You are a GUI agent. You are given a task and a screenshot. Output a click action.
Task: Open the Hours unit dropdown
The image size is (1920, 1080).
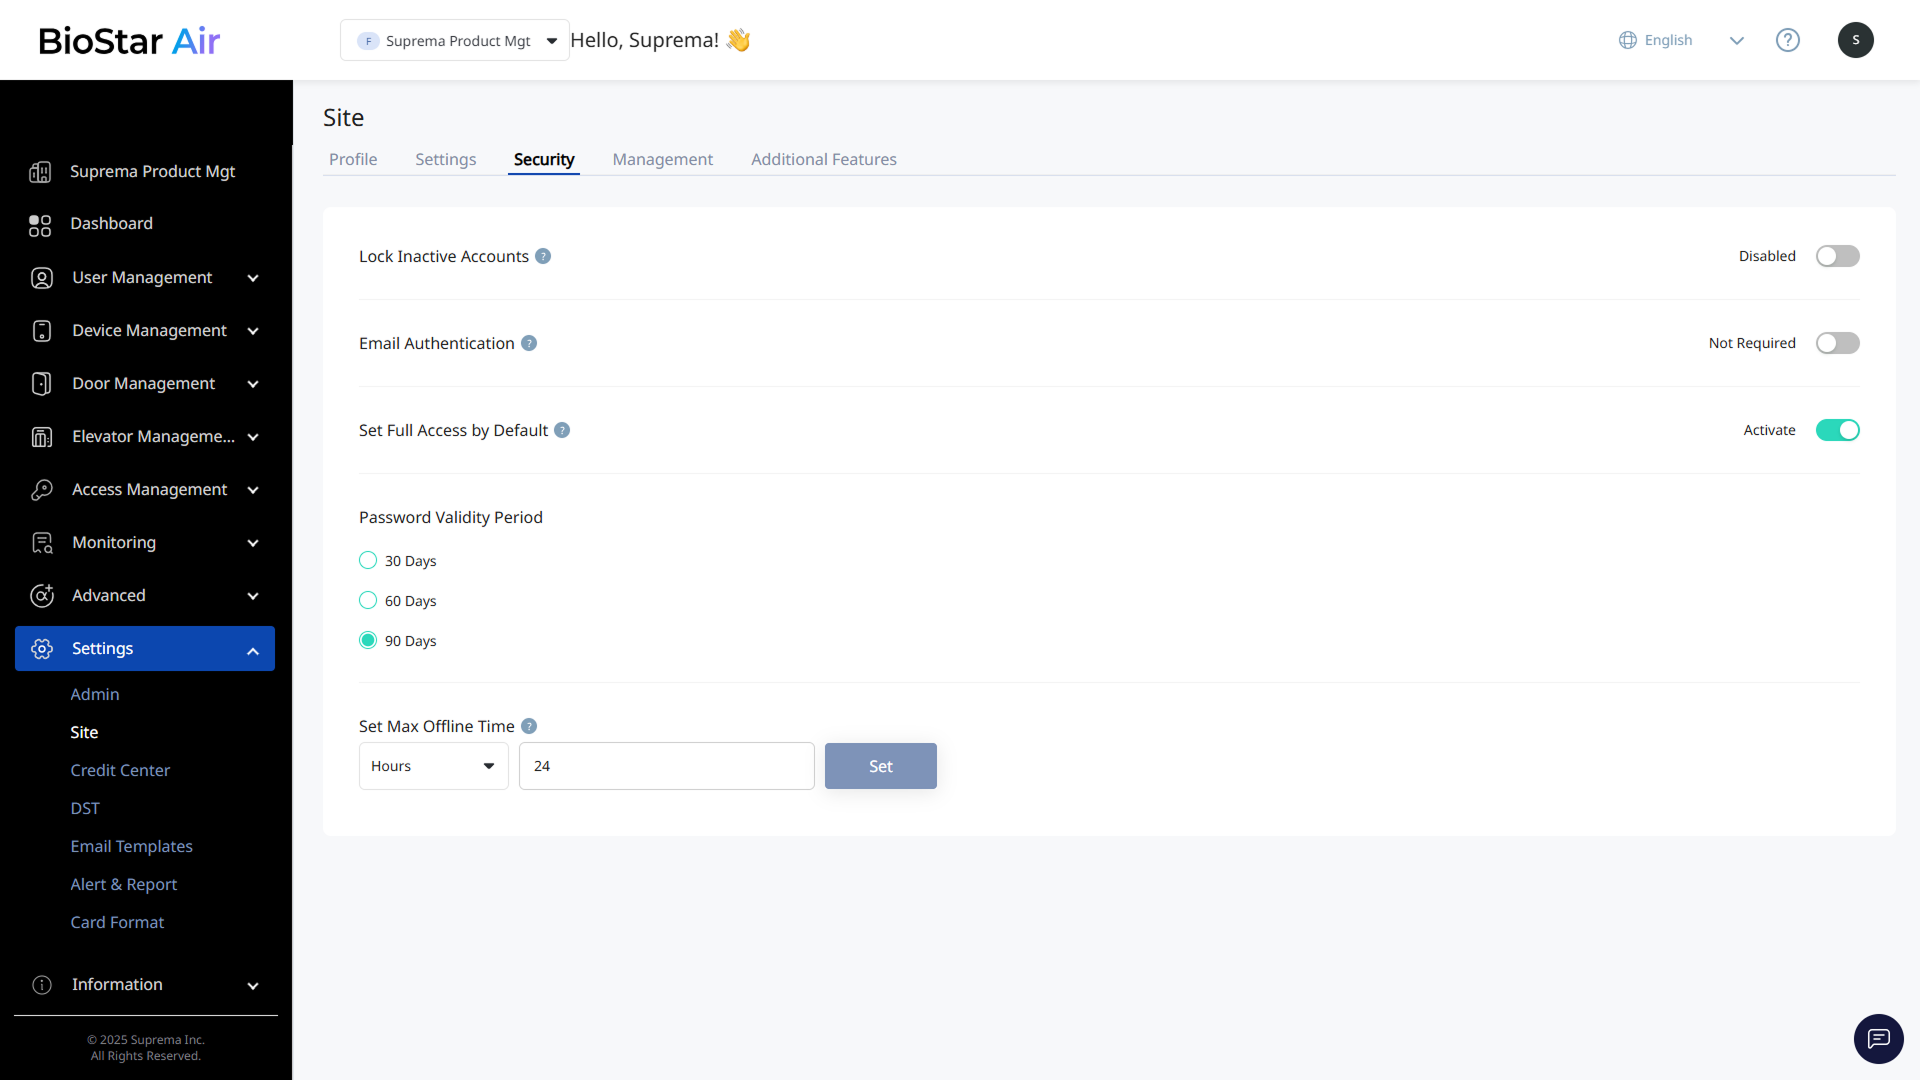tap(433, 766)
